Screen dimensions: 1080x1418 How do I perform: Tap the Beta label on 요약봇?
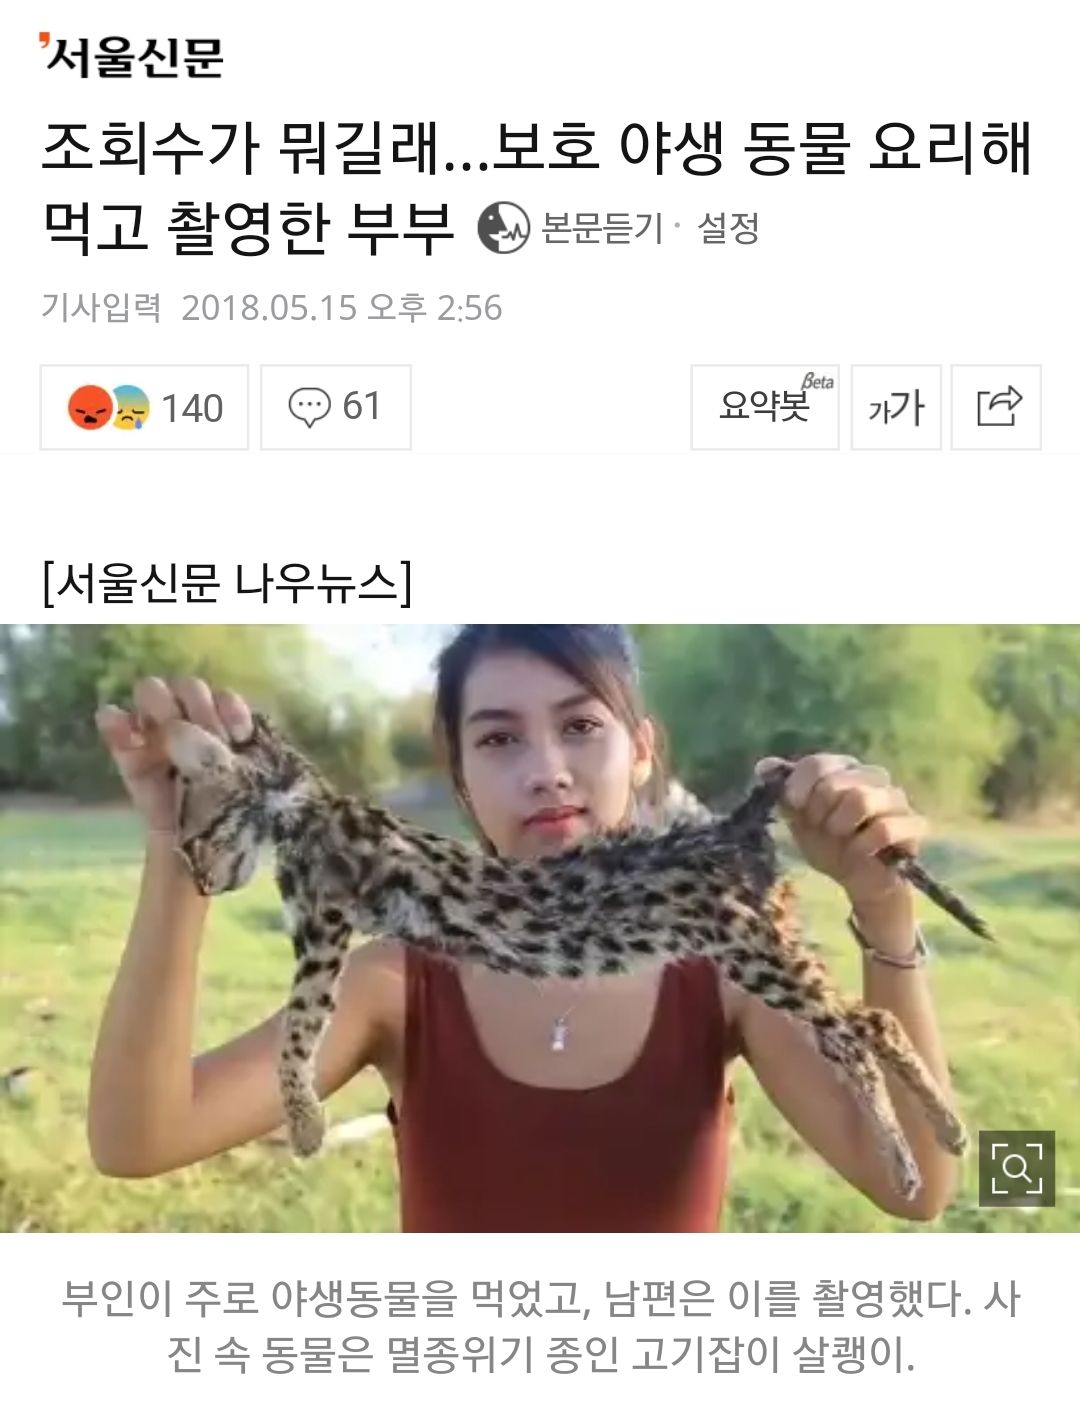(x=818, y=381)
